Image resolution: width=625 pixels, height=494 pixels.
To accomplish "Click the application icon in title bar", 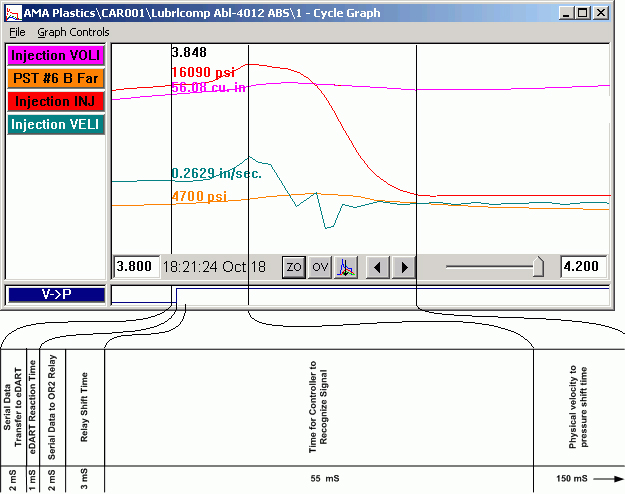I will (13, 13).
